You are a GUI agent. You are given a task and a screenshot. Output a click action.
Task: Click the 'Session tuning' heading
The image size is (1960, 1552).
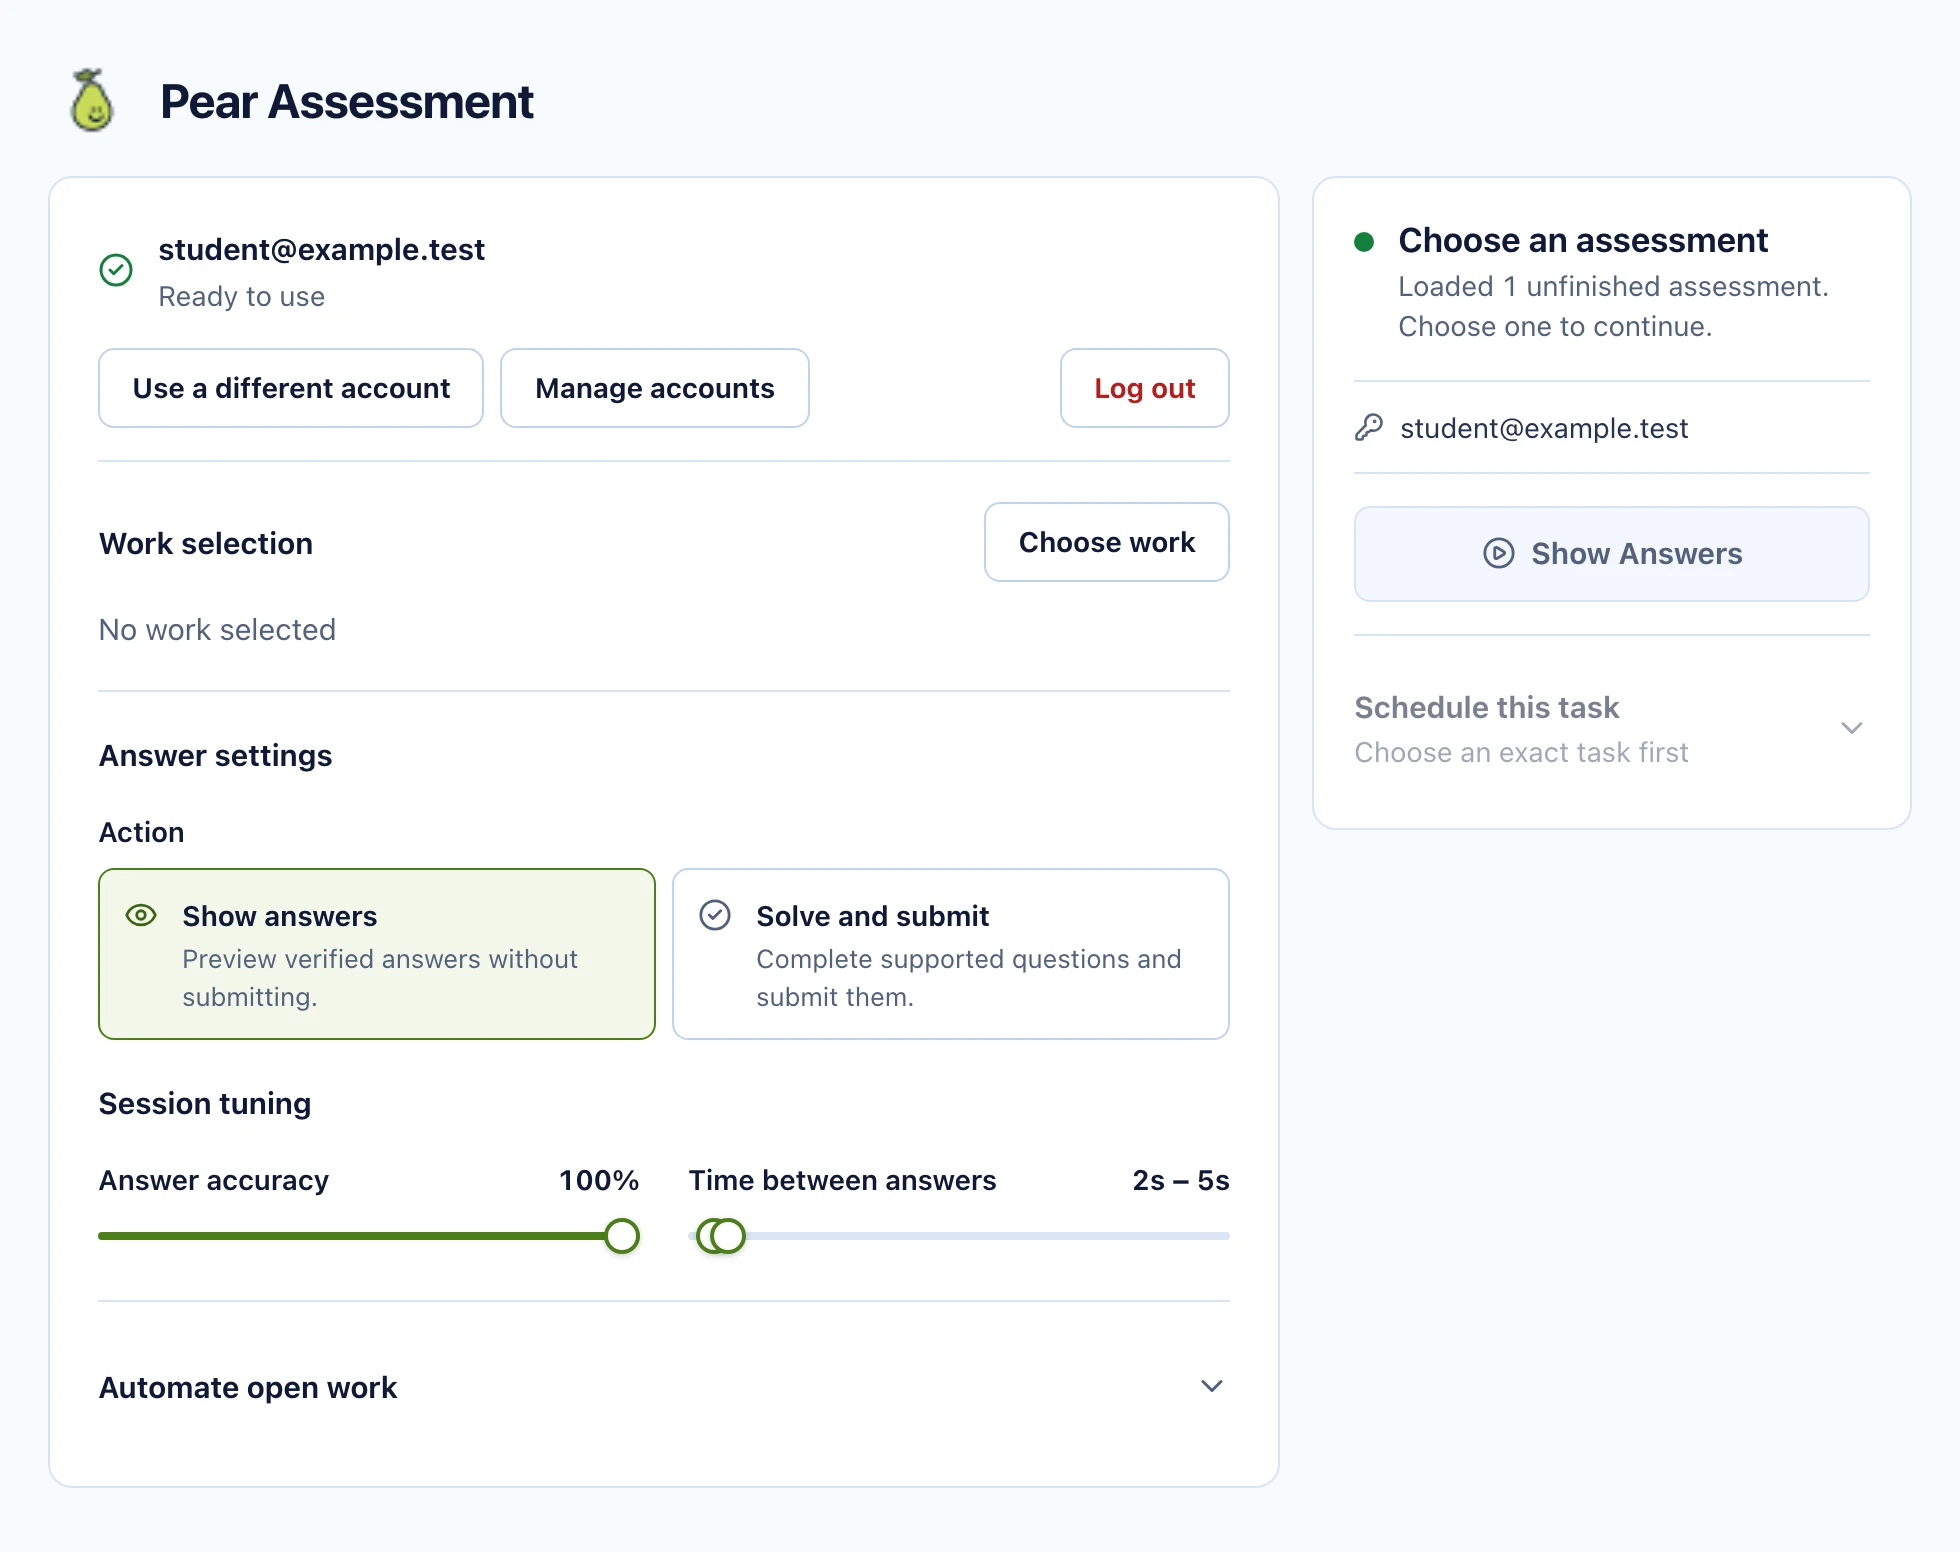pos(205,1104)
